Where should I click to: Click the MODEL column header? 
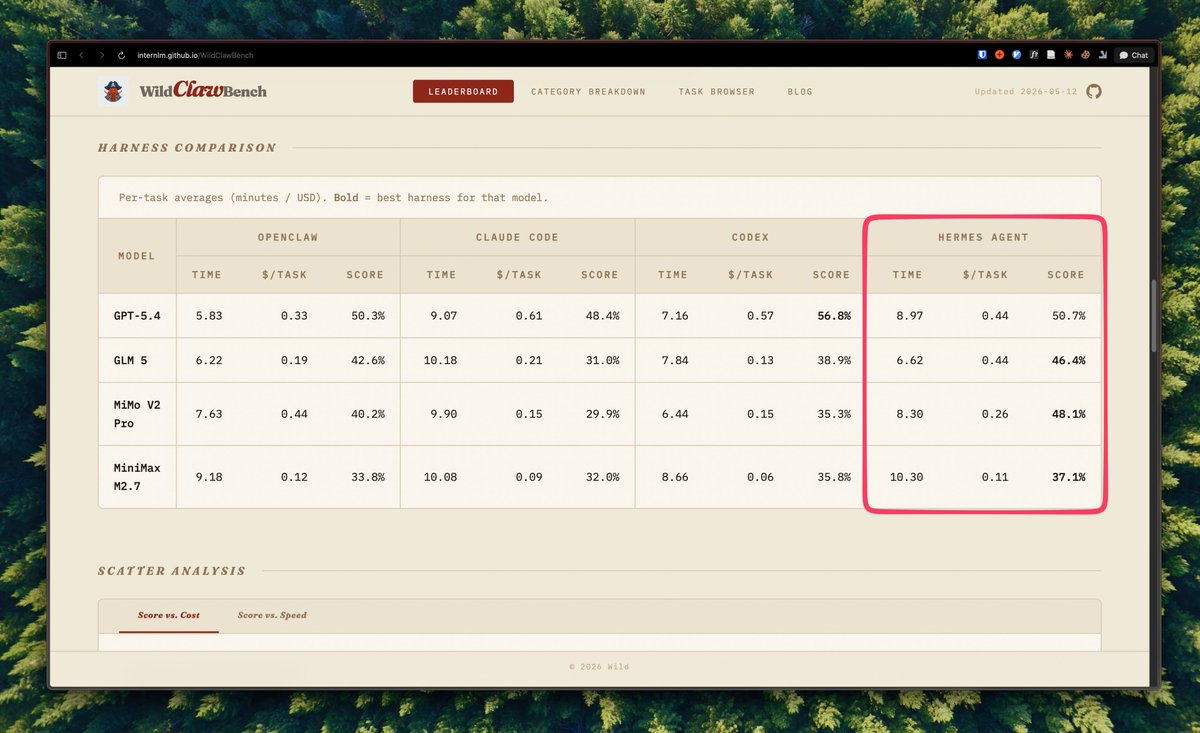pos(138,256)
